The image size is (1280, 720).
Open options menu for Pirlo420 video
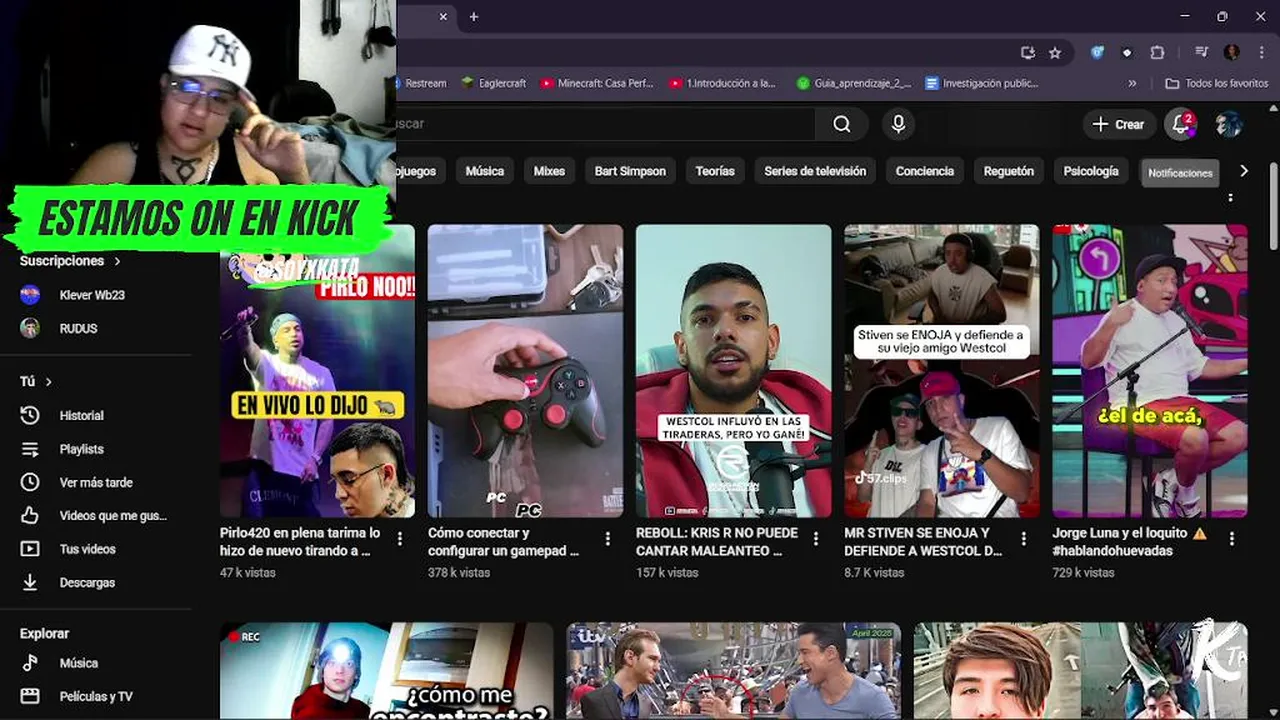tap(400, 539)
